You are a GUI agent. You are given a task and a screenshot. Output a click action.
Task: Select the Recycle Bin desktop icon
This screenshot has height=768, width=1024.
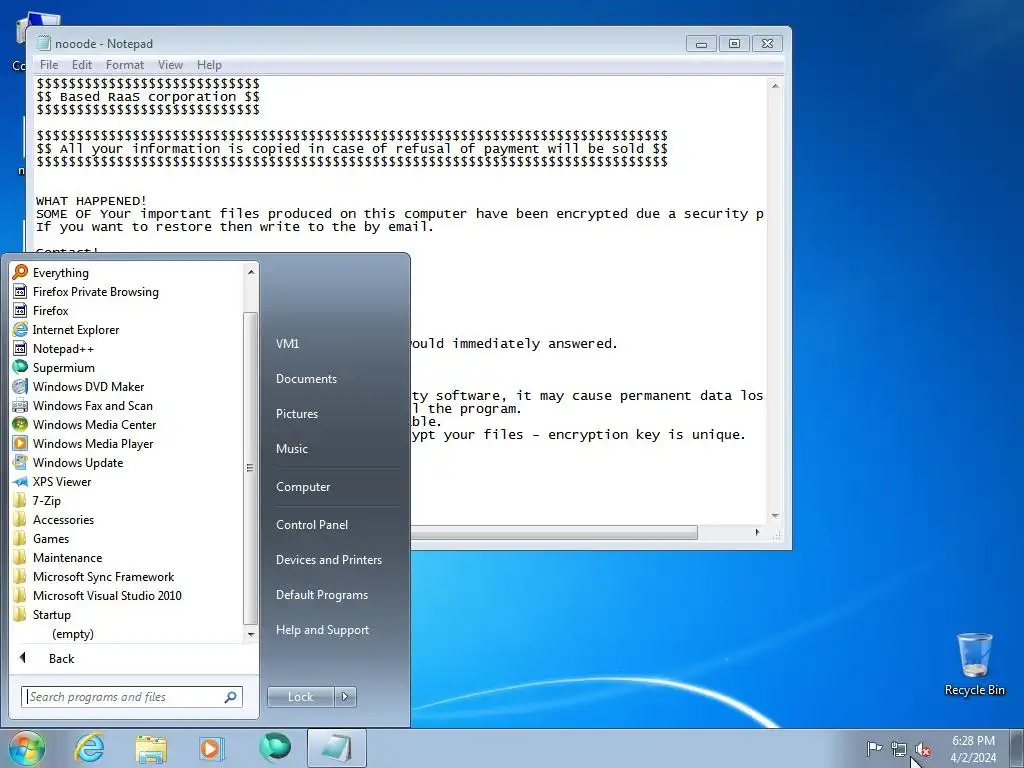[974, 664]
